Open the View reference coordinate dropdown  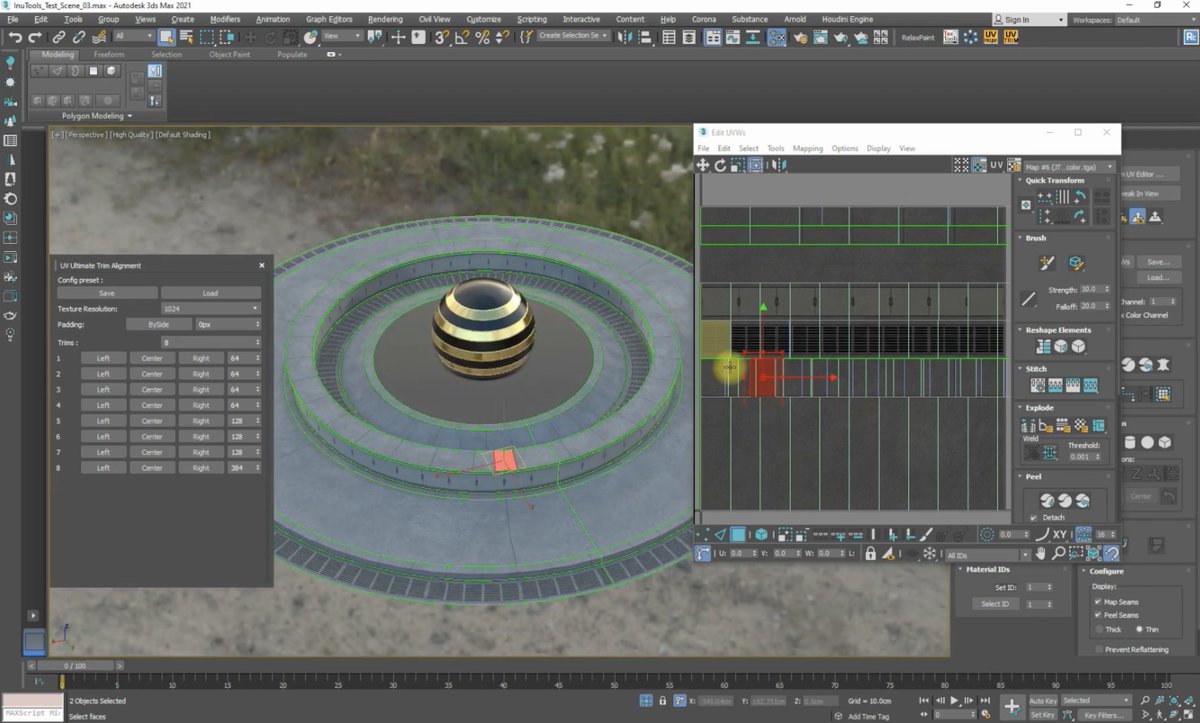coord(342,37)
